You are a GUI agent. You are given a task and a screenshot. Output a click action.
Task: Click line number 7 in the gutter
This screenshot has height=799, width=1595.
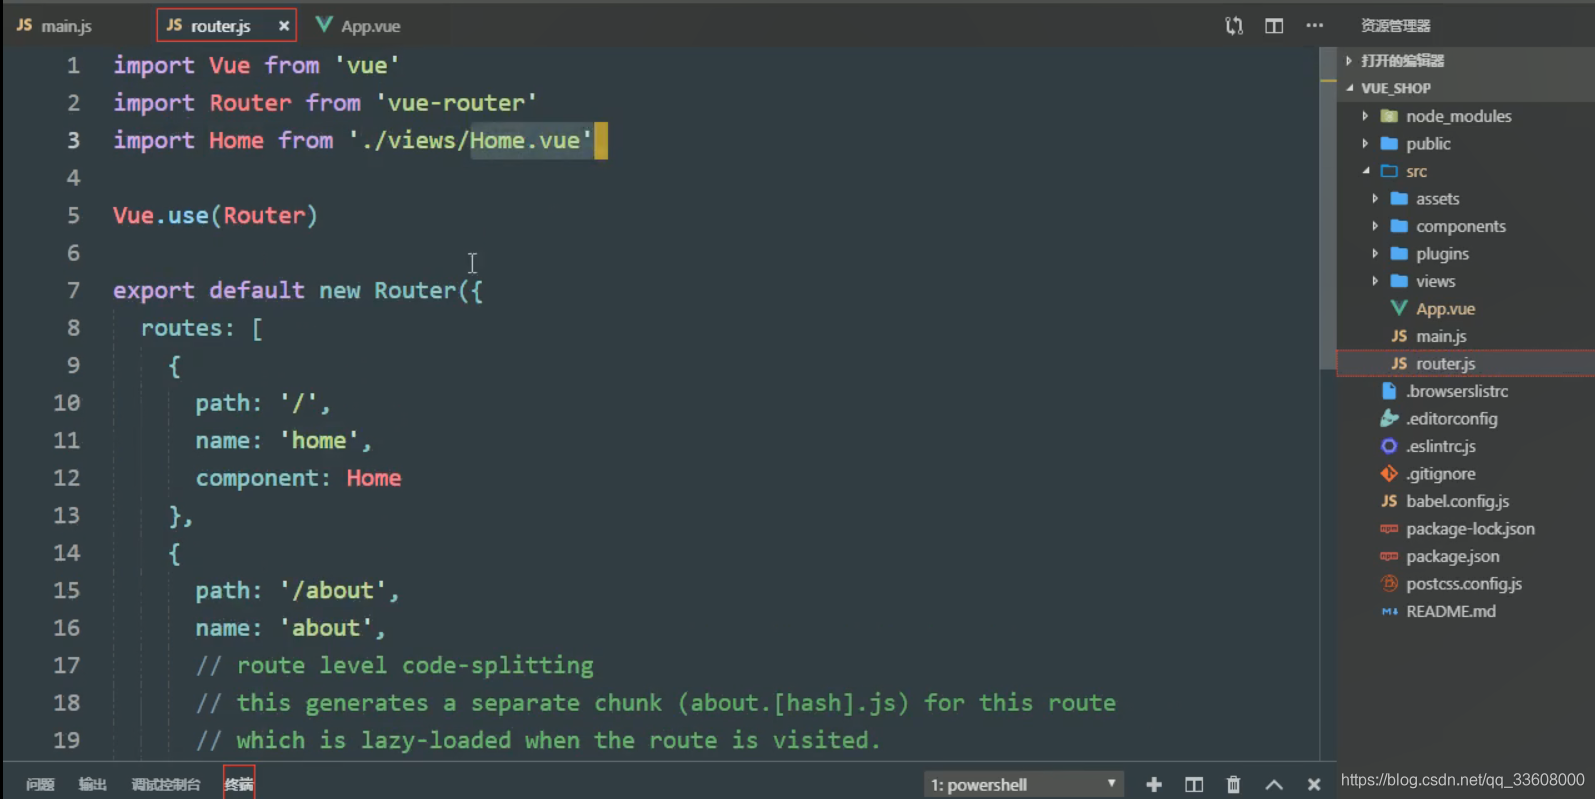click(x=73, y=291)
